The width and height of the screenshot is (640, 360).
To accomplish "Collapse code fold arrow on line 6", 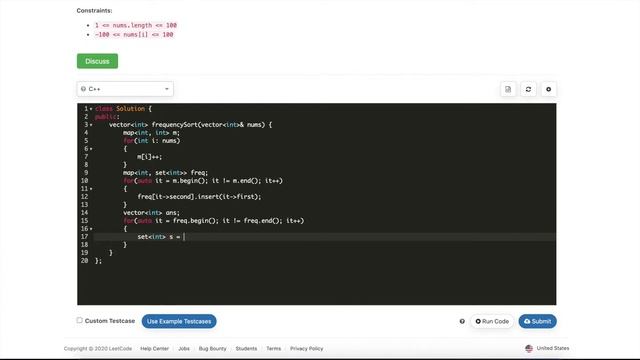I will coord(91,149).
